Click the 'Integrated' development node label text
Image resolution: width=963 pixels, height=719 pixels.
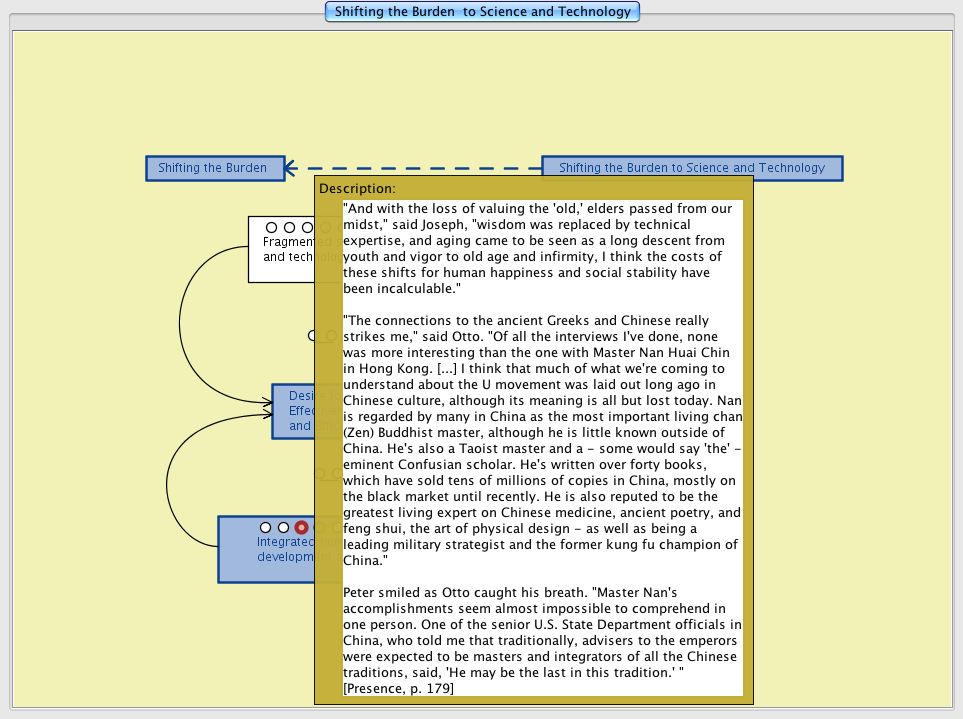[285, 549]
